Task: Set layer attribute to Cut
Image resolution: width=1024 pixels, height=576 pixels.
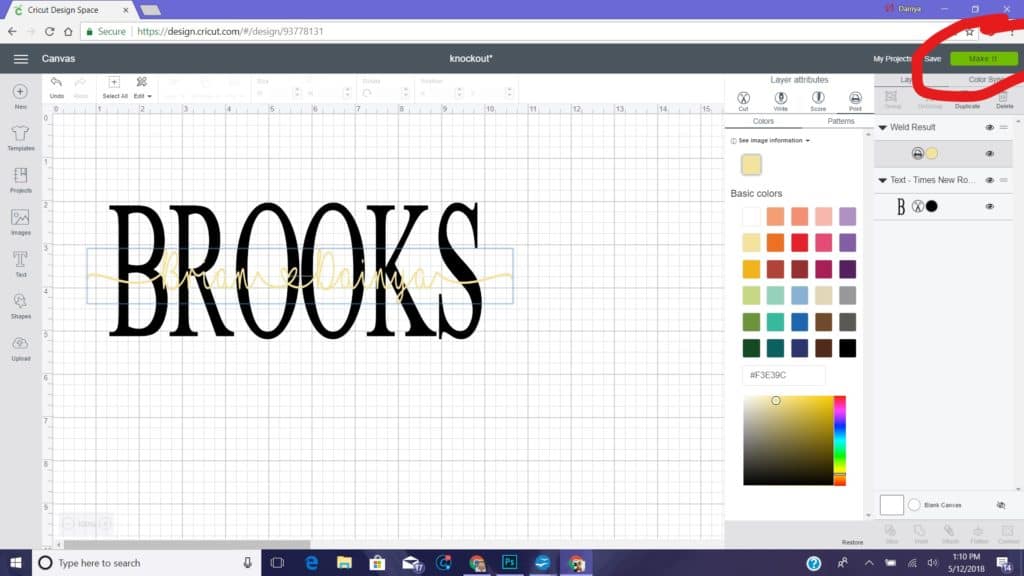Action: pyautogui.click(x=743, y=99)
